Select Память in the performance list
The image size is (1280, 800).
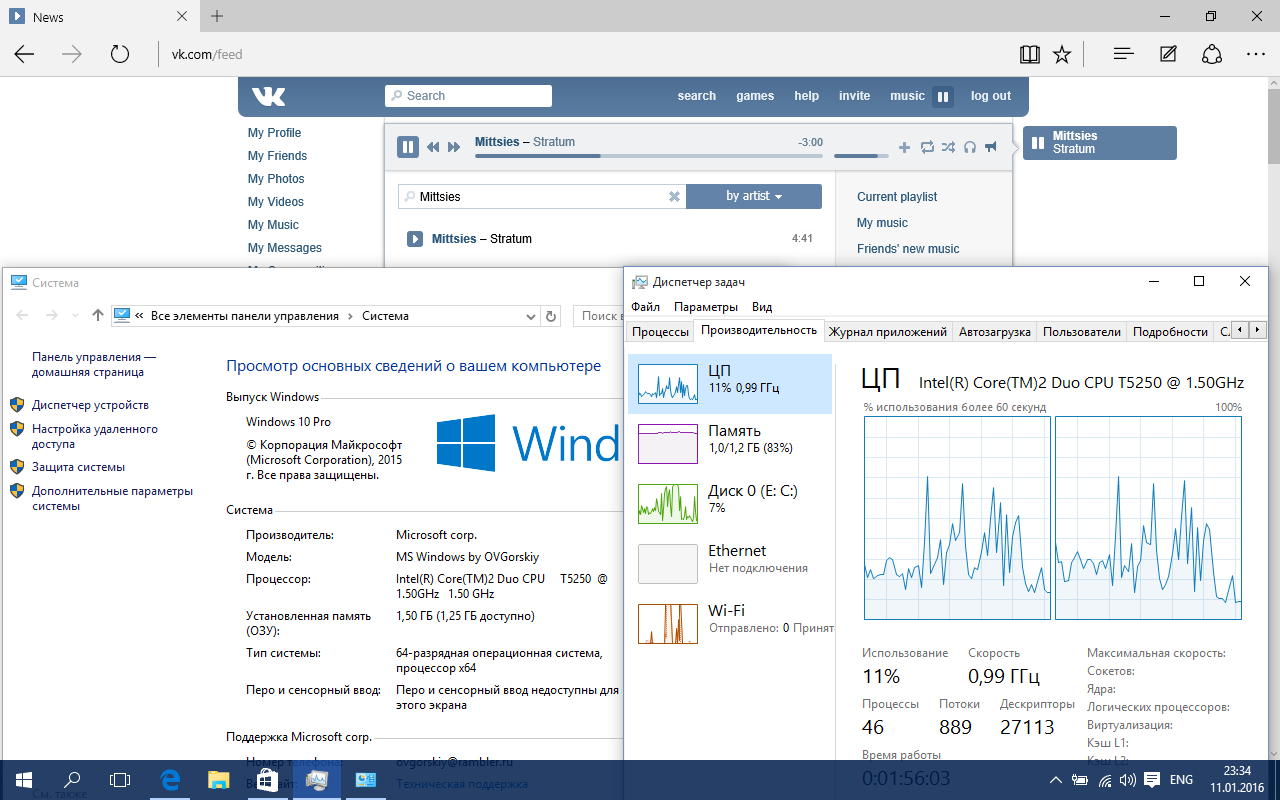(730, 444)
